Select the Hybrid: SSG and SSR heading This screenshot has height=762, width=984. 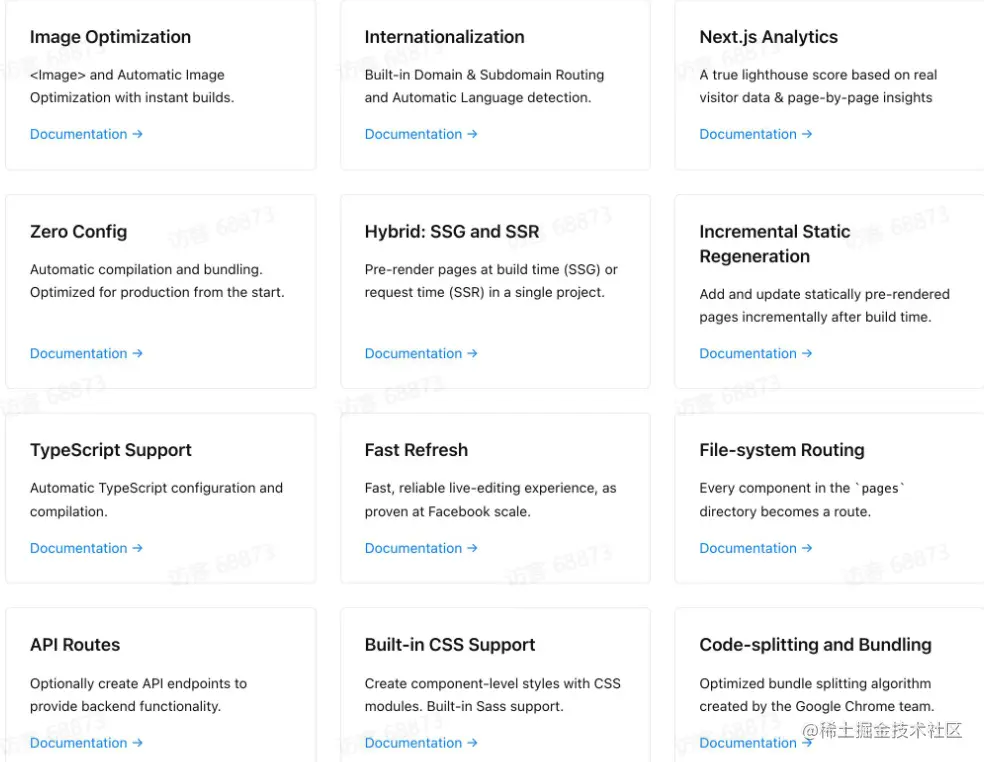(x=451, y=232)
